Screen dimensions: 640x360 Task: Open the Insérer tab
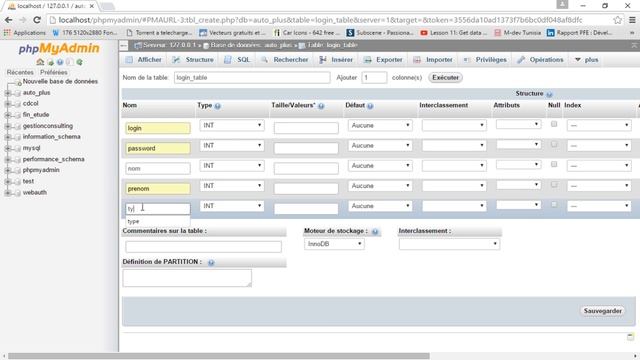coord(336,60)
